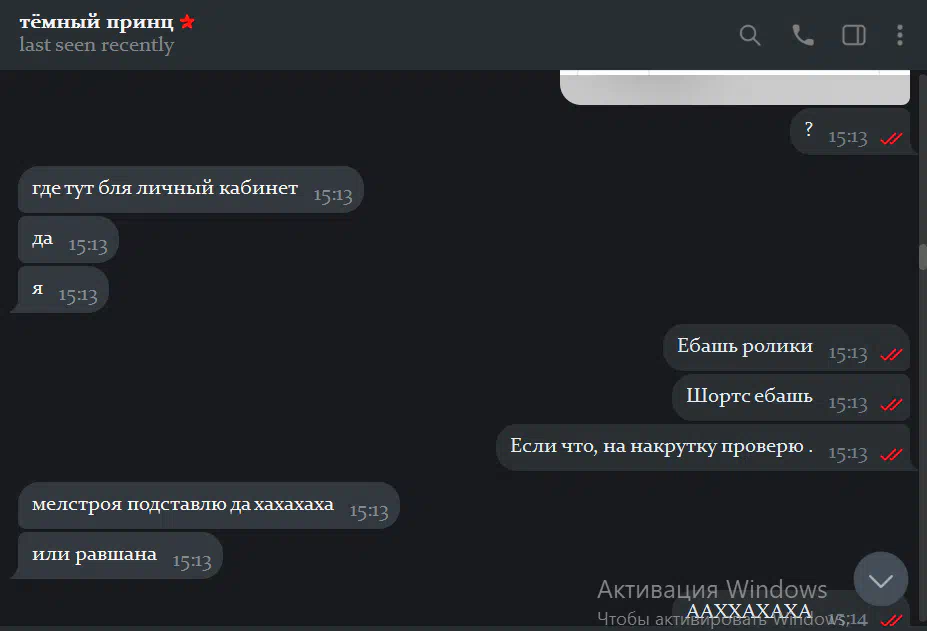Open the тёмный принц profile from header name
Screen dimensions: 927x631
[x=96, y=22]
